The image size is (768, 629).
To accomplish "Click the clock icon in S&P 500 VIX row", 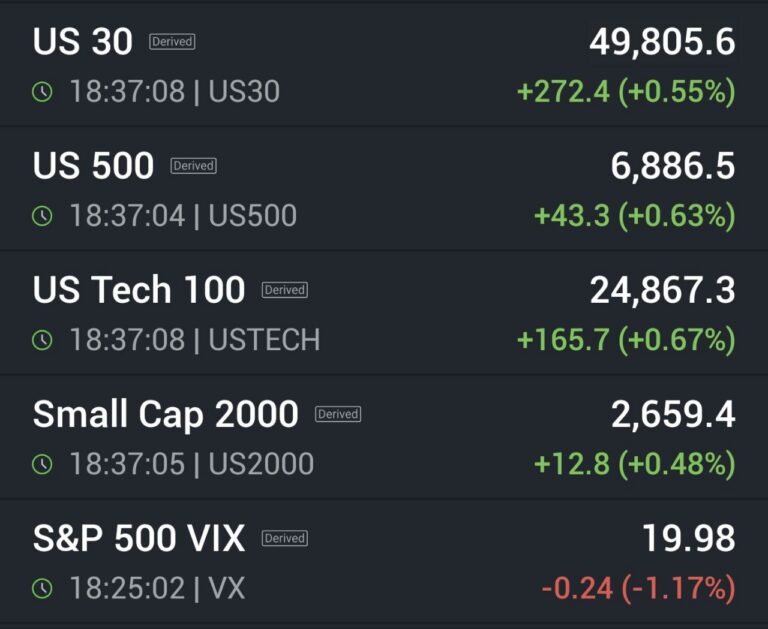I will coord(42,588).
